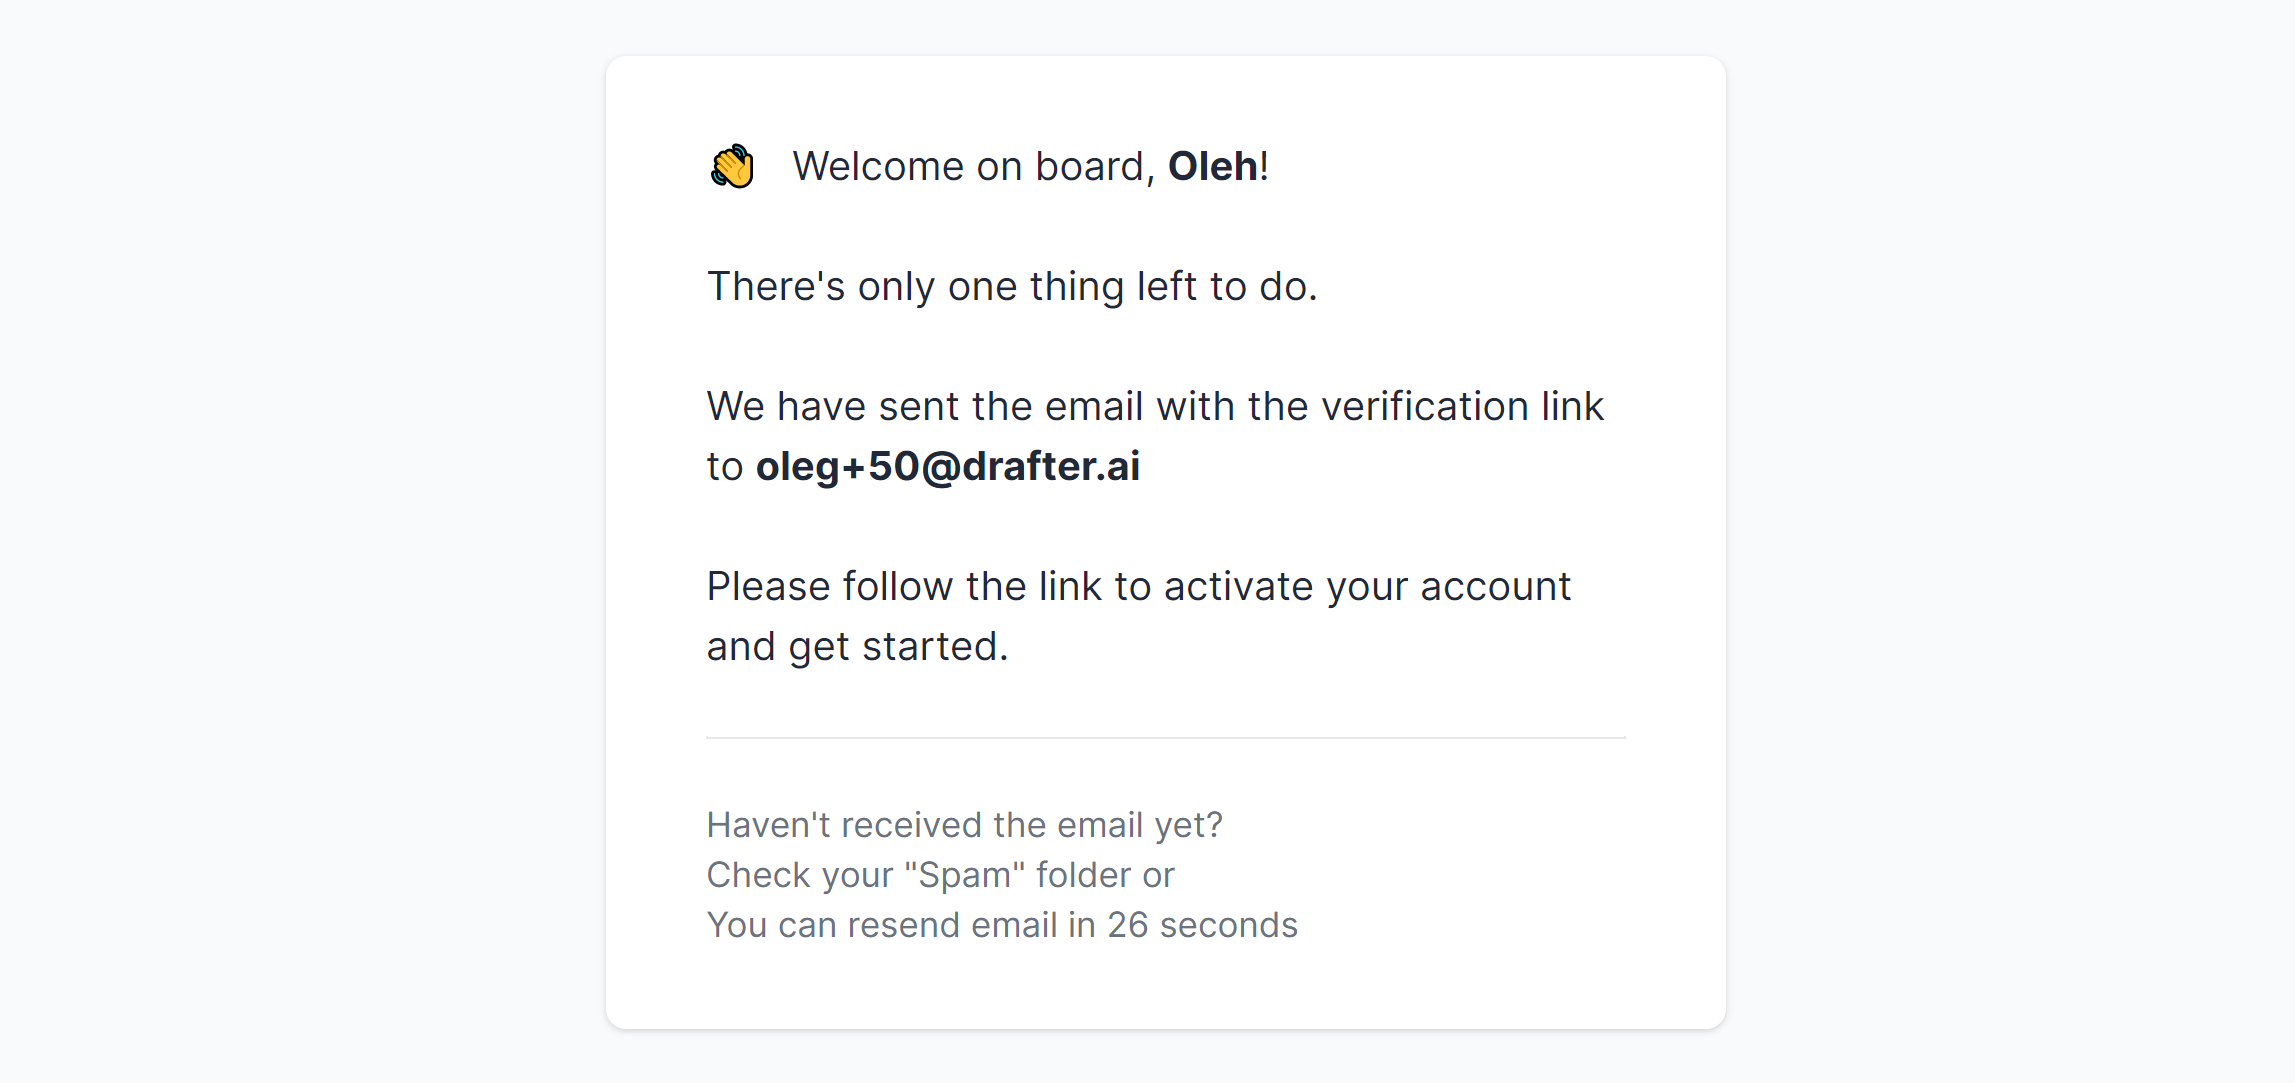
Task: Click the quoted word "Spam"
Action: 965,875
